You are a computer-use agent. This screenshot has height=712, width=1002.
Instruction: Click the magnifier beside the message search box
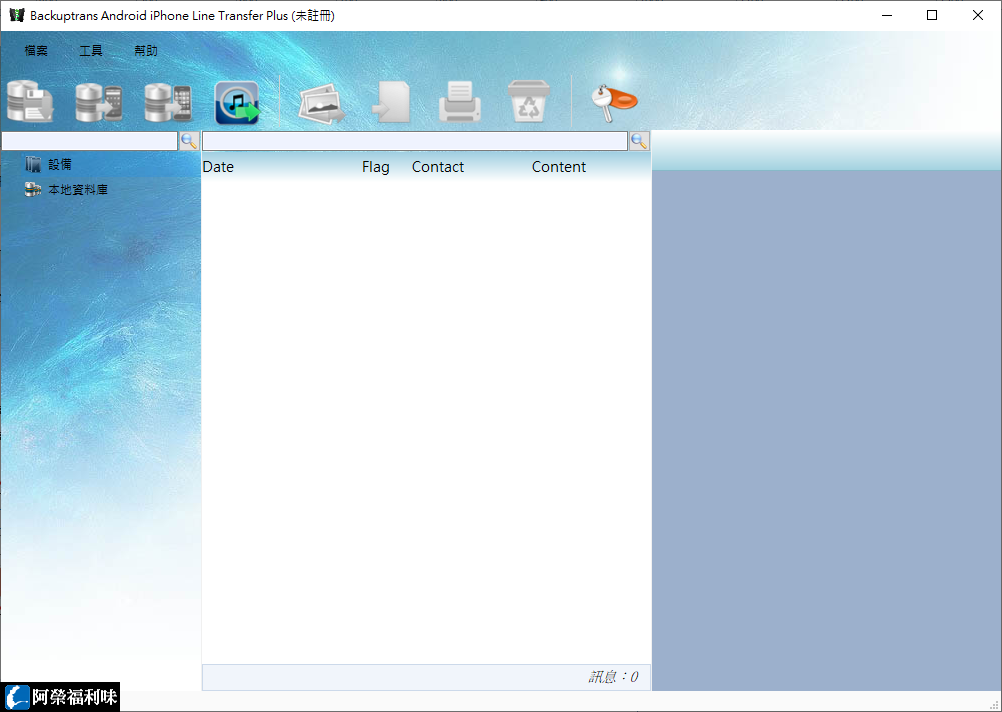tap(640, 141)
